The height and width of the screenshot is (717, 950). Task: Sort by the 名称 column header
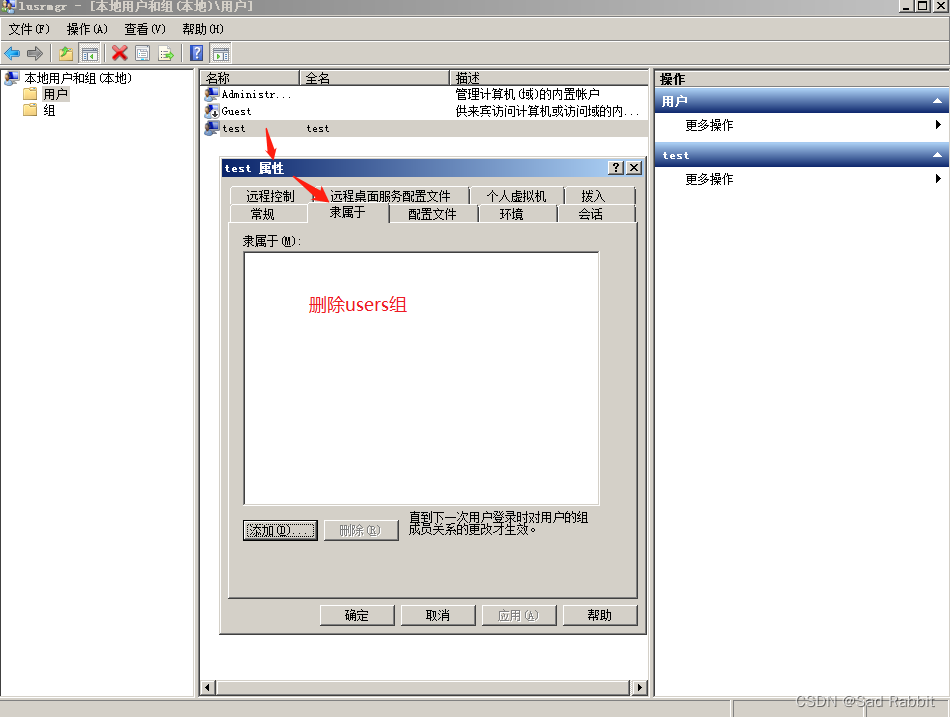pyautogui.click(x=250, y=78)
